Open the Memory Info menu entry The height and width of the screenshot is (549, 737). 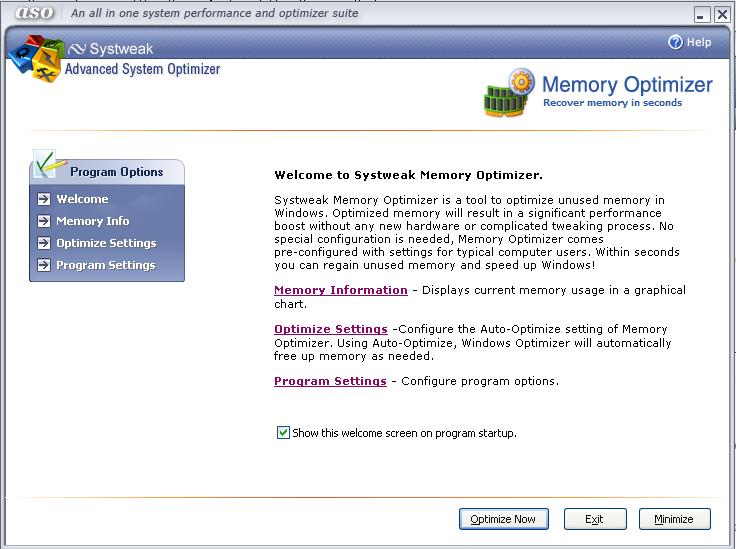click(93, 221)
